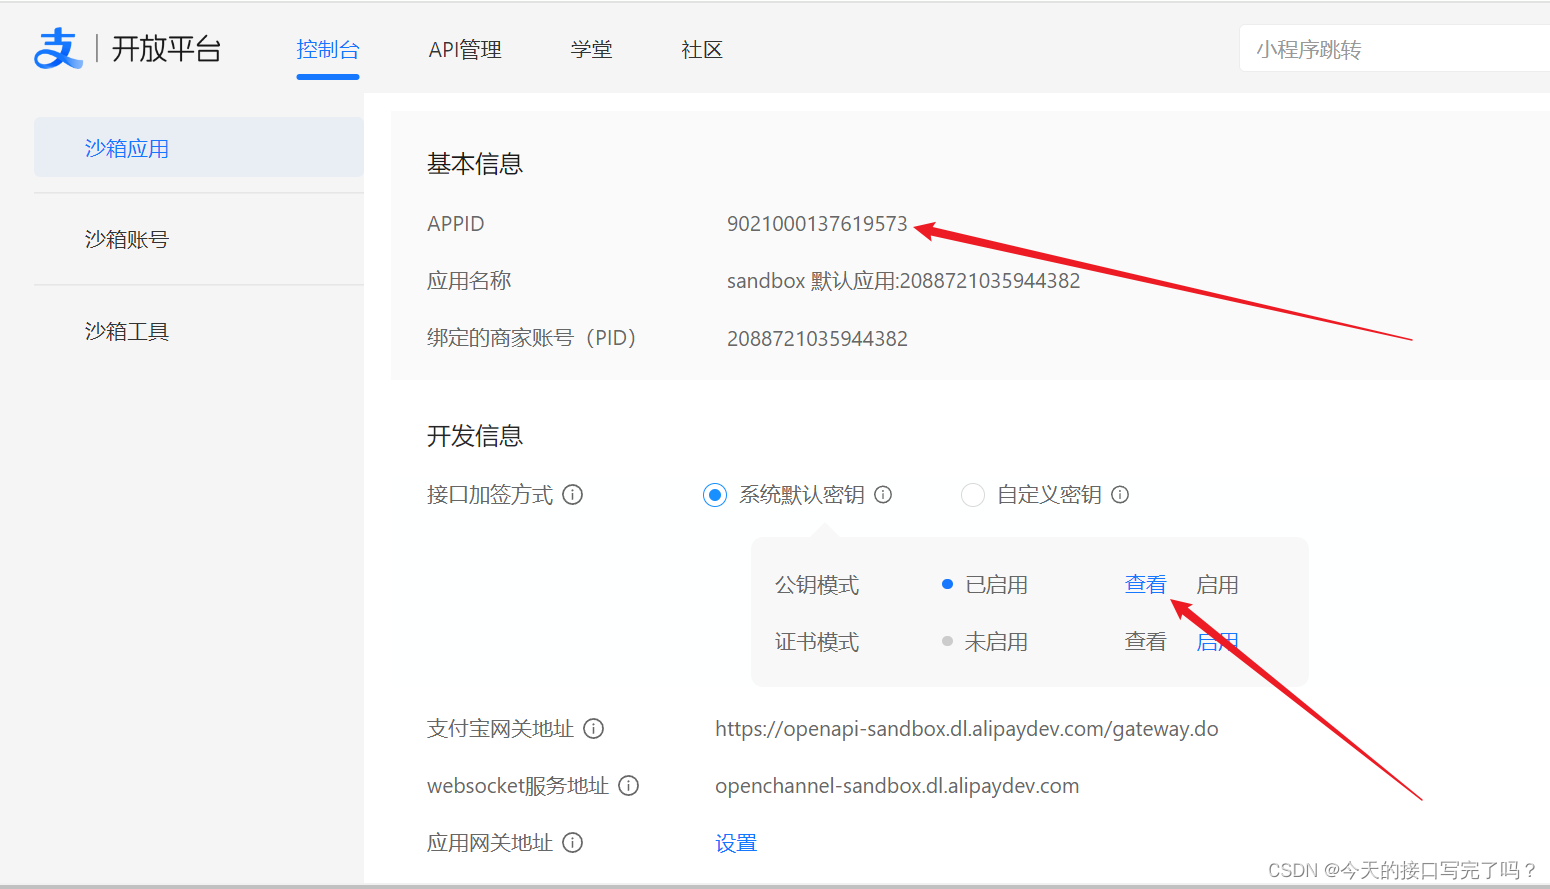The width and height of the screenshot is (1550, 889).
Task: Click the 基本信息 section heading
Action: coord(475,163)
